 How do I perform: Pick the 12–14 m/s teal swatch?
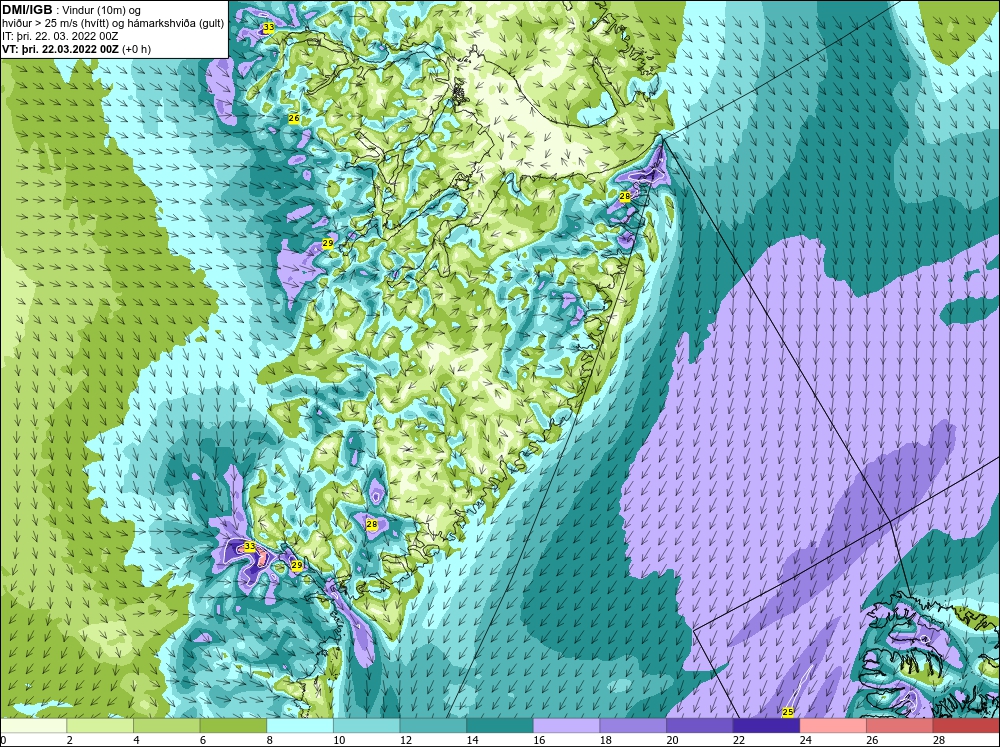[433, 726]
